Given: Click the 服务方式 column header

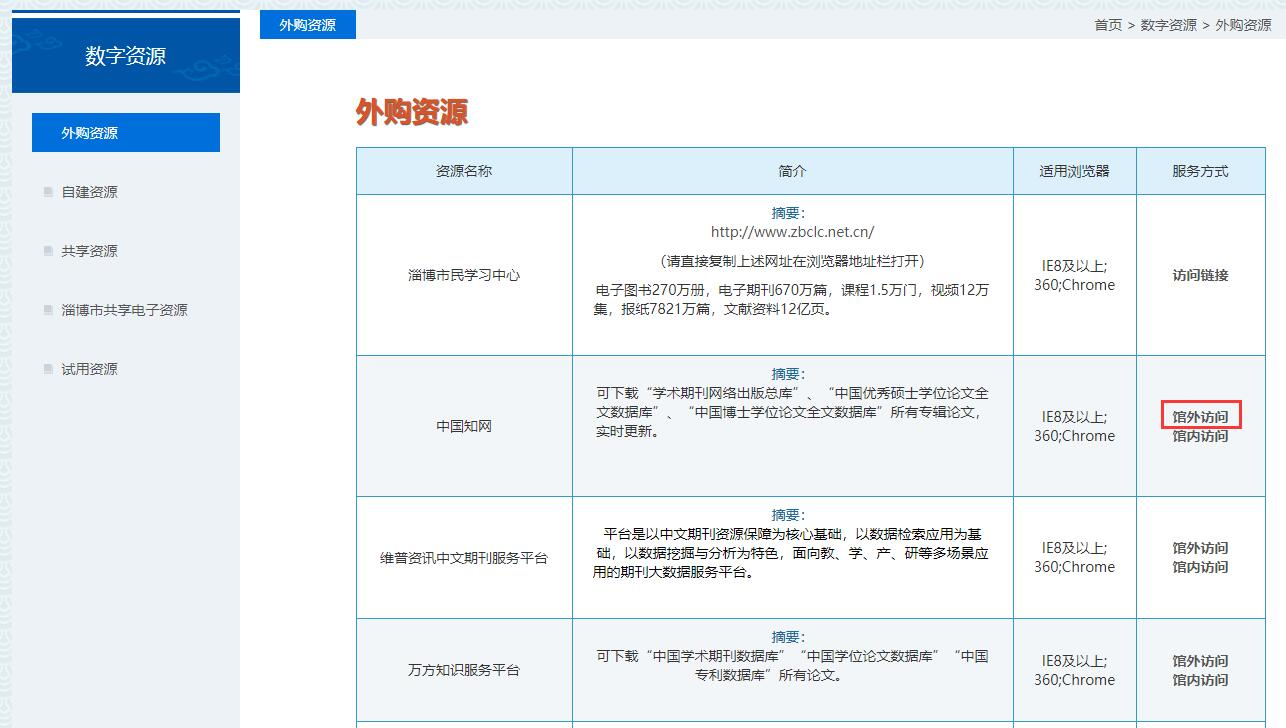Looking at the screenshot, I should pyautogui.click(x=1201, y=171).
